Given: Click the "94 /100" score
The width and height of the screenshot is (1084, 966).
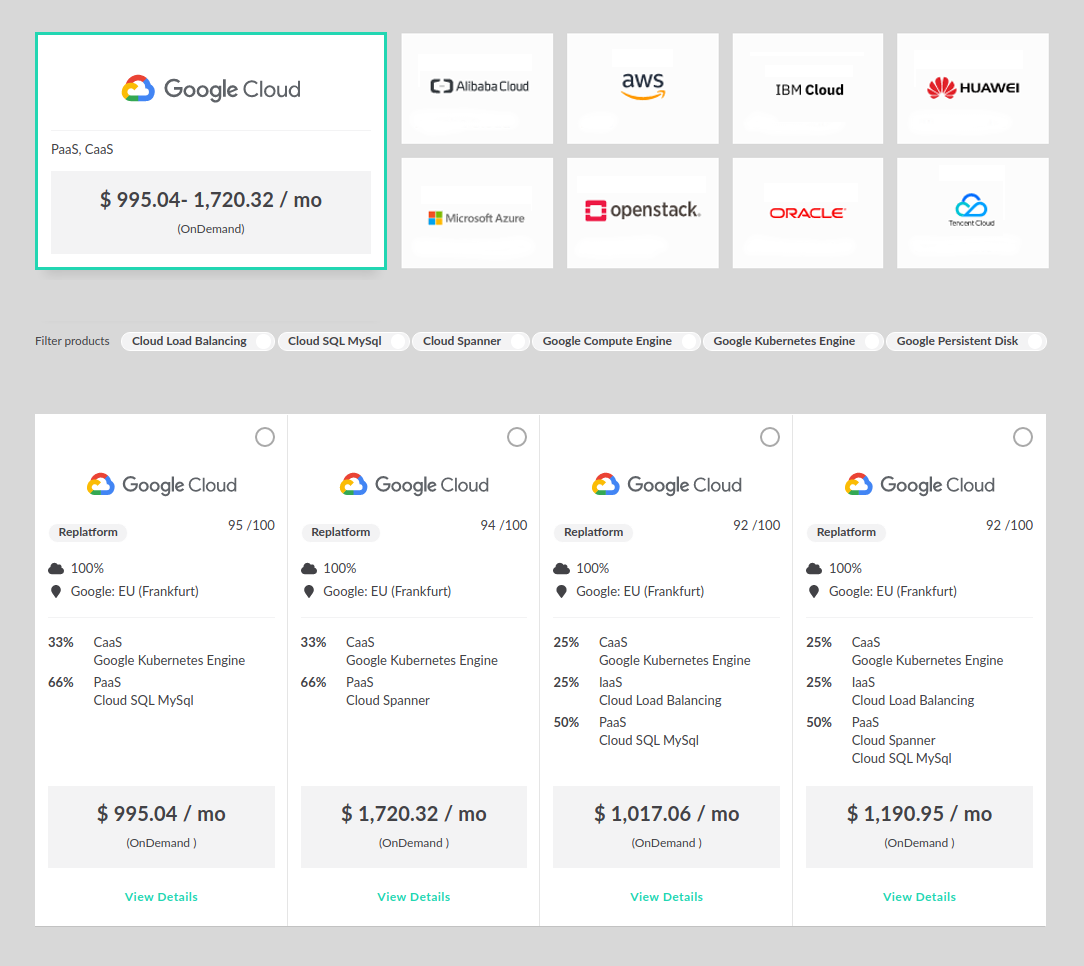Looking at the screenshot, I should (x=504, y=525).
